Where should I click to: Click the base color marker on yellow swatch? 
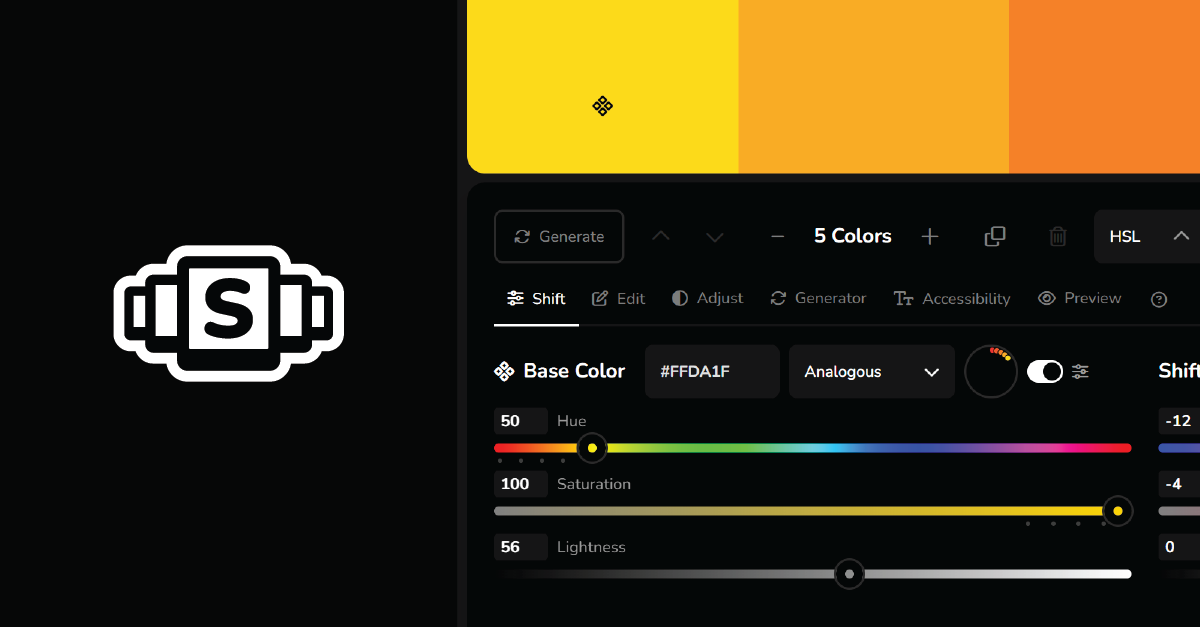pyautogui.click(x=602, y=105)
